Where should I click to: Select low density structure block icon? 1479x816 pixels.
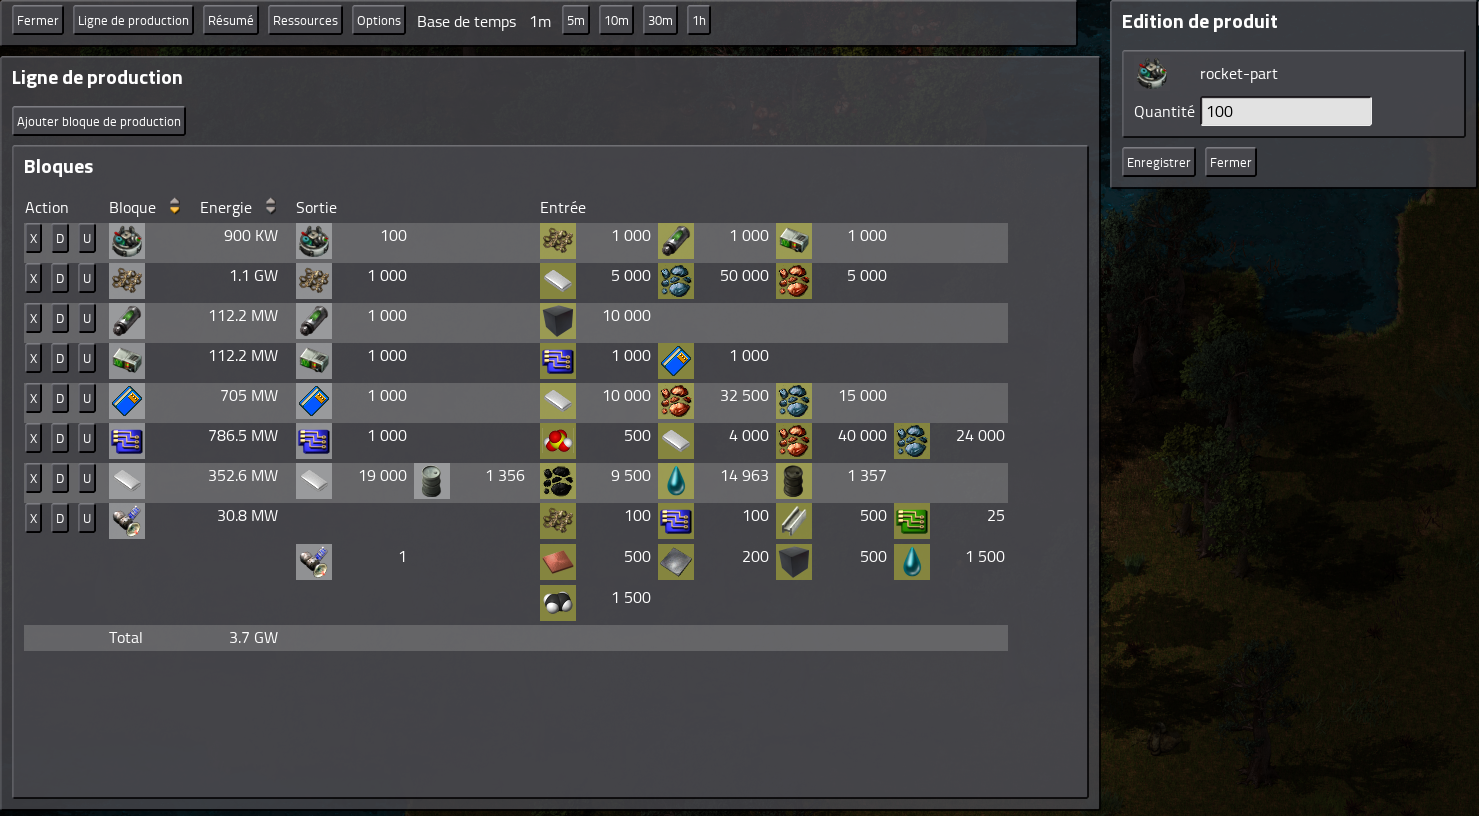tap(127, 281)
